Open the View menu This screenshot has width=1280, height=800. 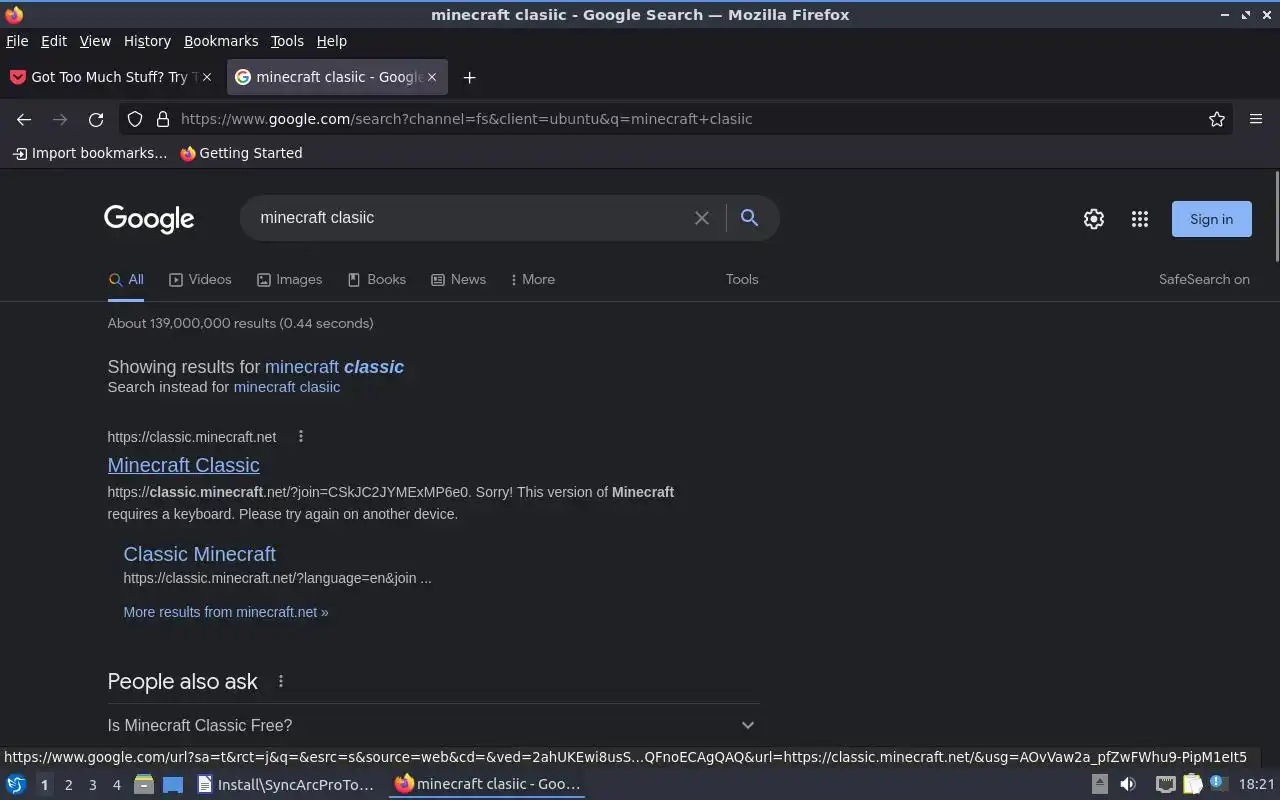tap(95, 41)
